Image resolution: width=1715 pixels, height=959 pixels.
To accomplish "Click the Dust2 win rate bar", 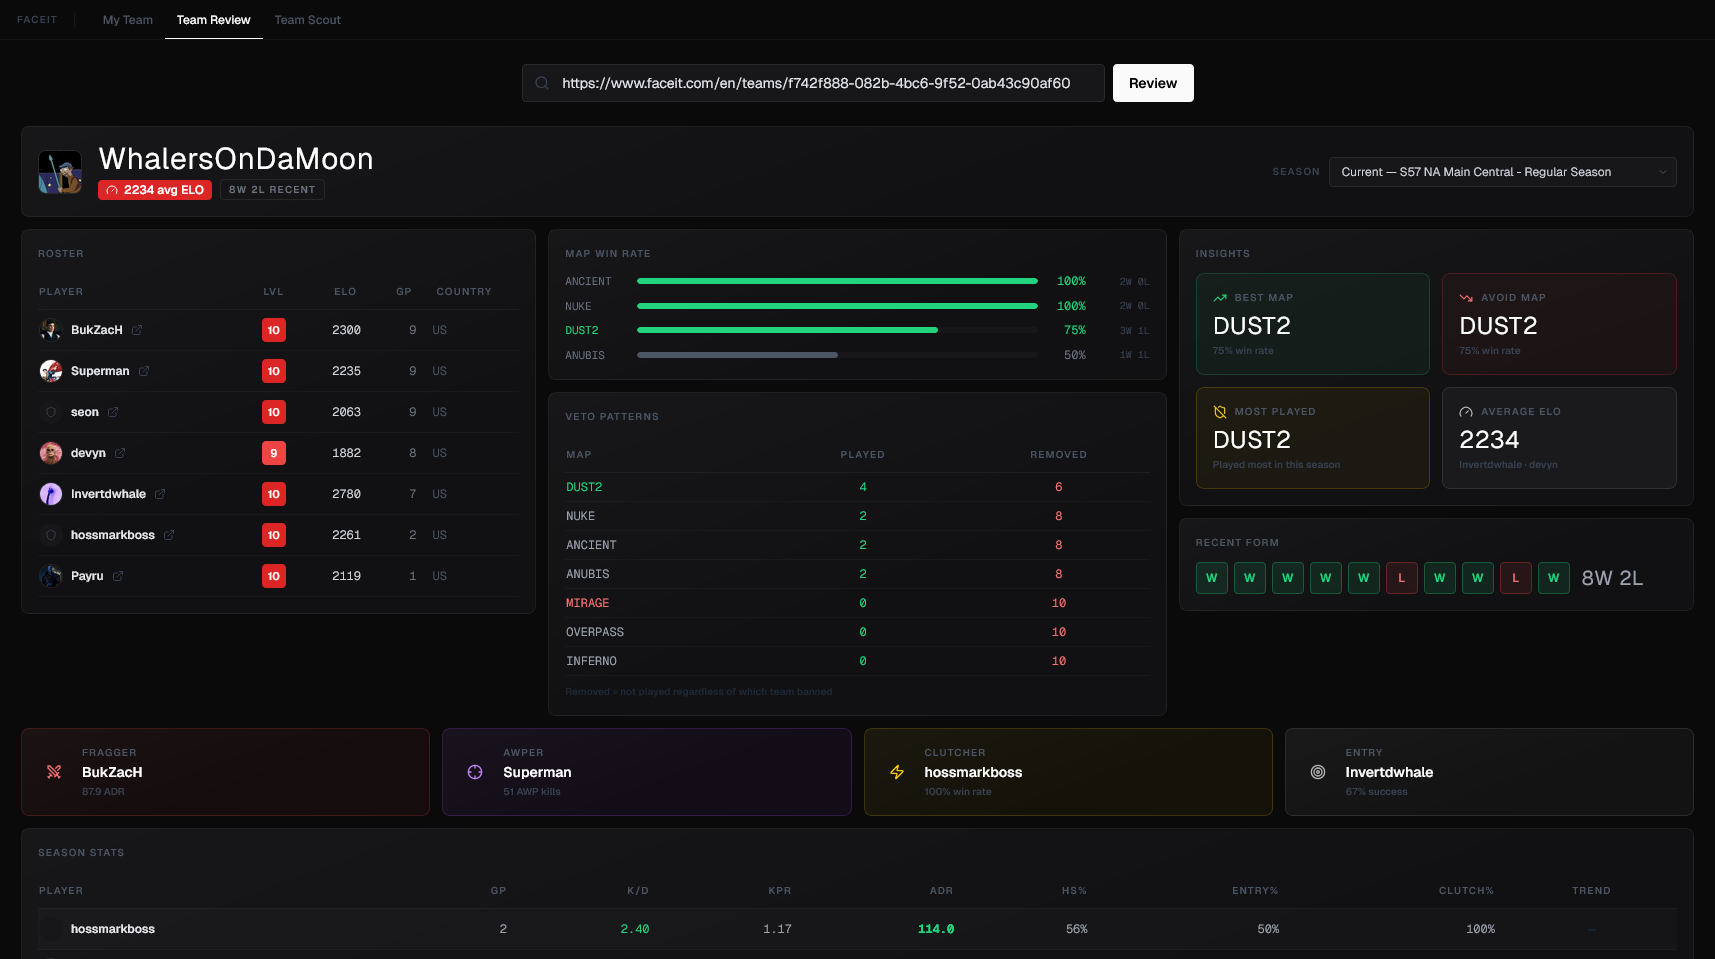I will (x=837, y=330).
